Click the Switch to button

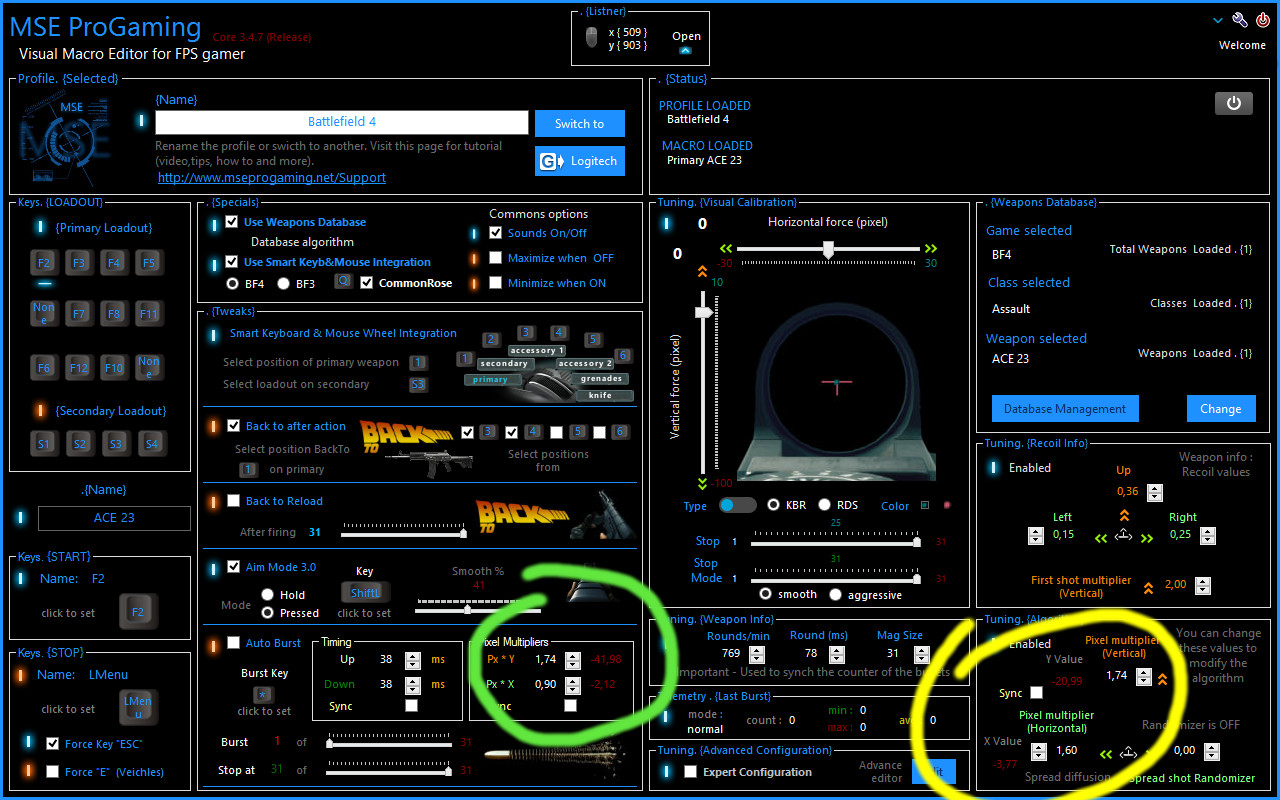(580, 124)
